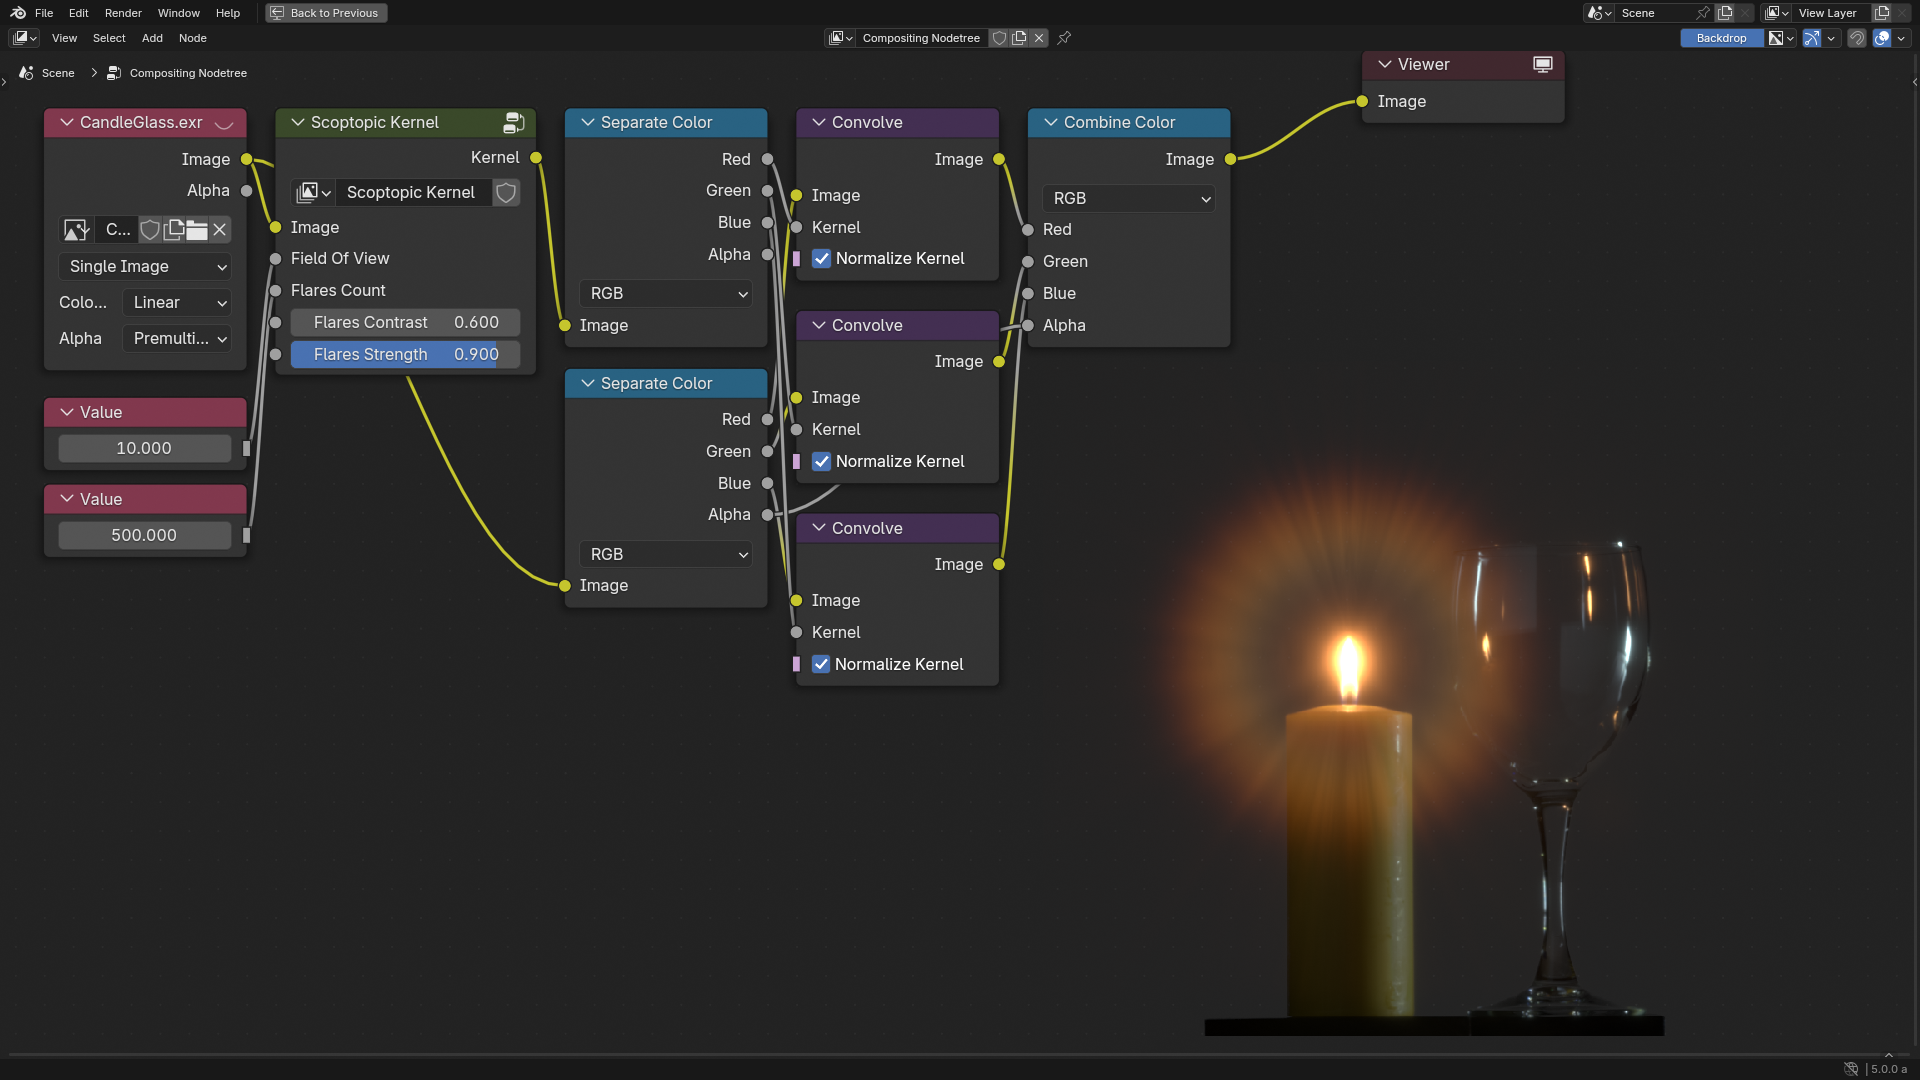The width and height of the screenshot is (1920, 1080).
Task: Open RGB dropdown in upper Separate Color node
Action: (666, 293)
